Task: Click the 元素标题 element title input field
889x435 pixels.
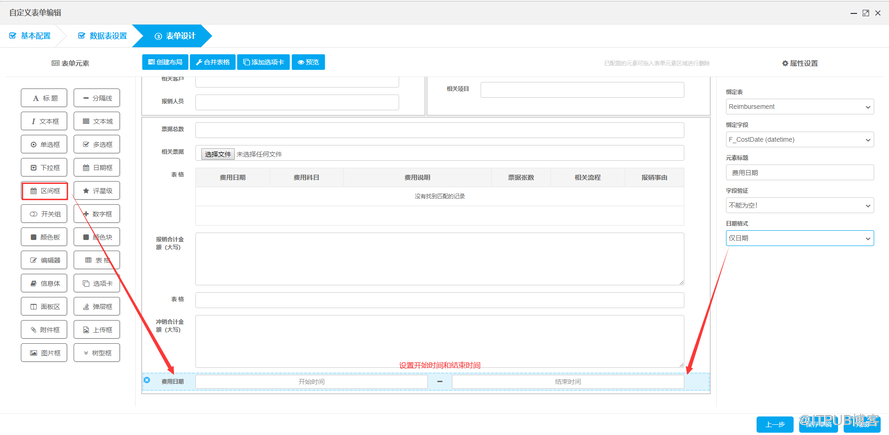Action: 799,173
